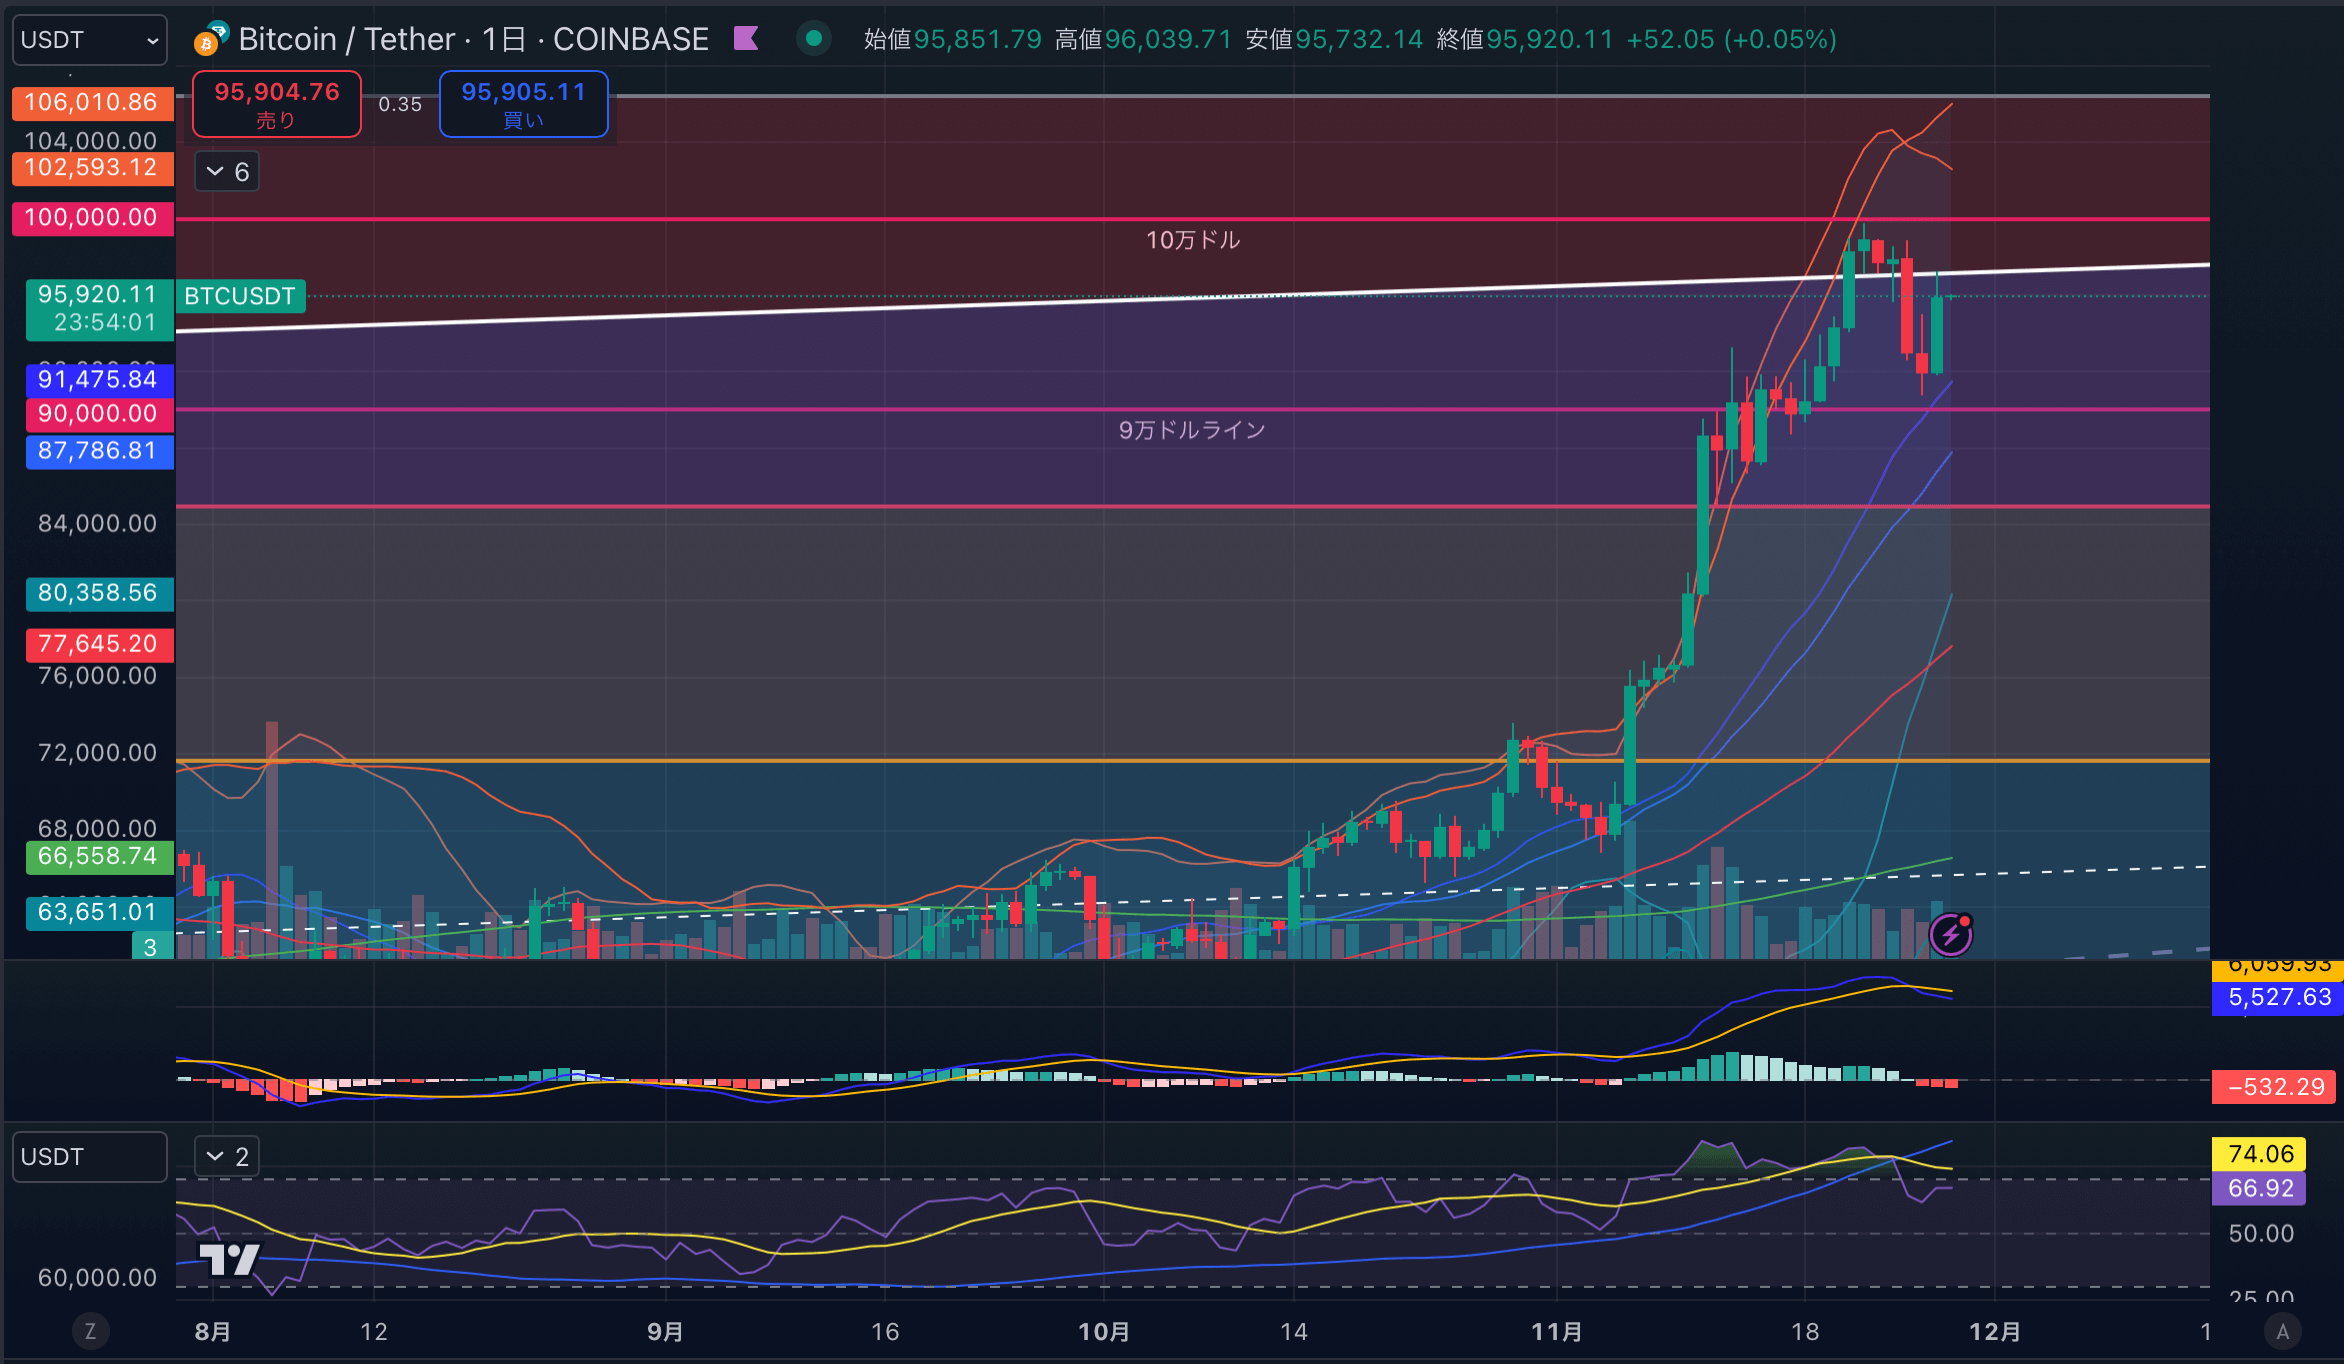This screenshot has height=1364, width=2344.
Task: Click the 63,651.01 teal price label
Action: click(x=98, y=912)
